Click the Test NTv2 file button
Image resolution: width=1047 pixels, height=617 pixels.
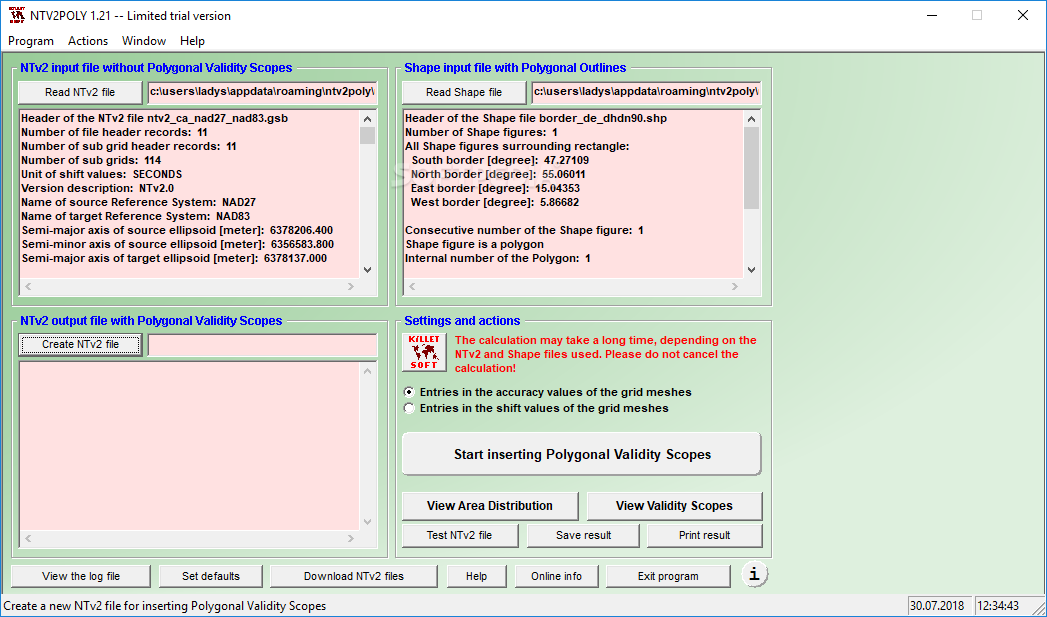[x=459, y=535]
